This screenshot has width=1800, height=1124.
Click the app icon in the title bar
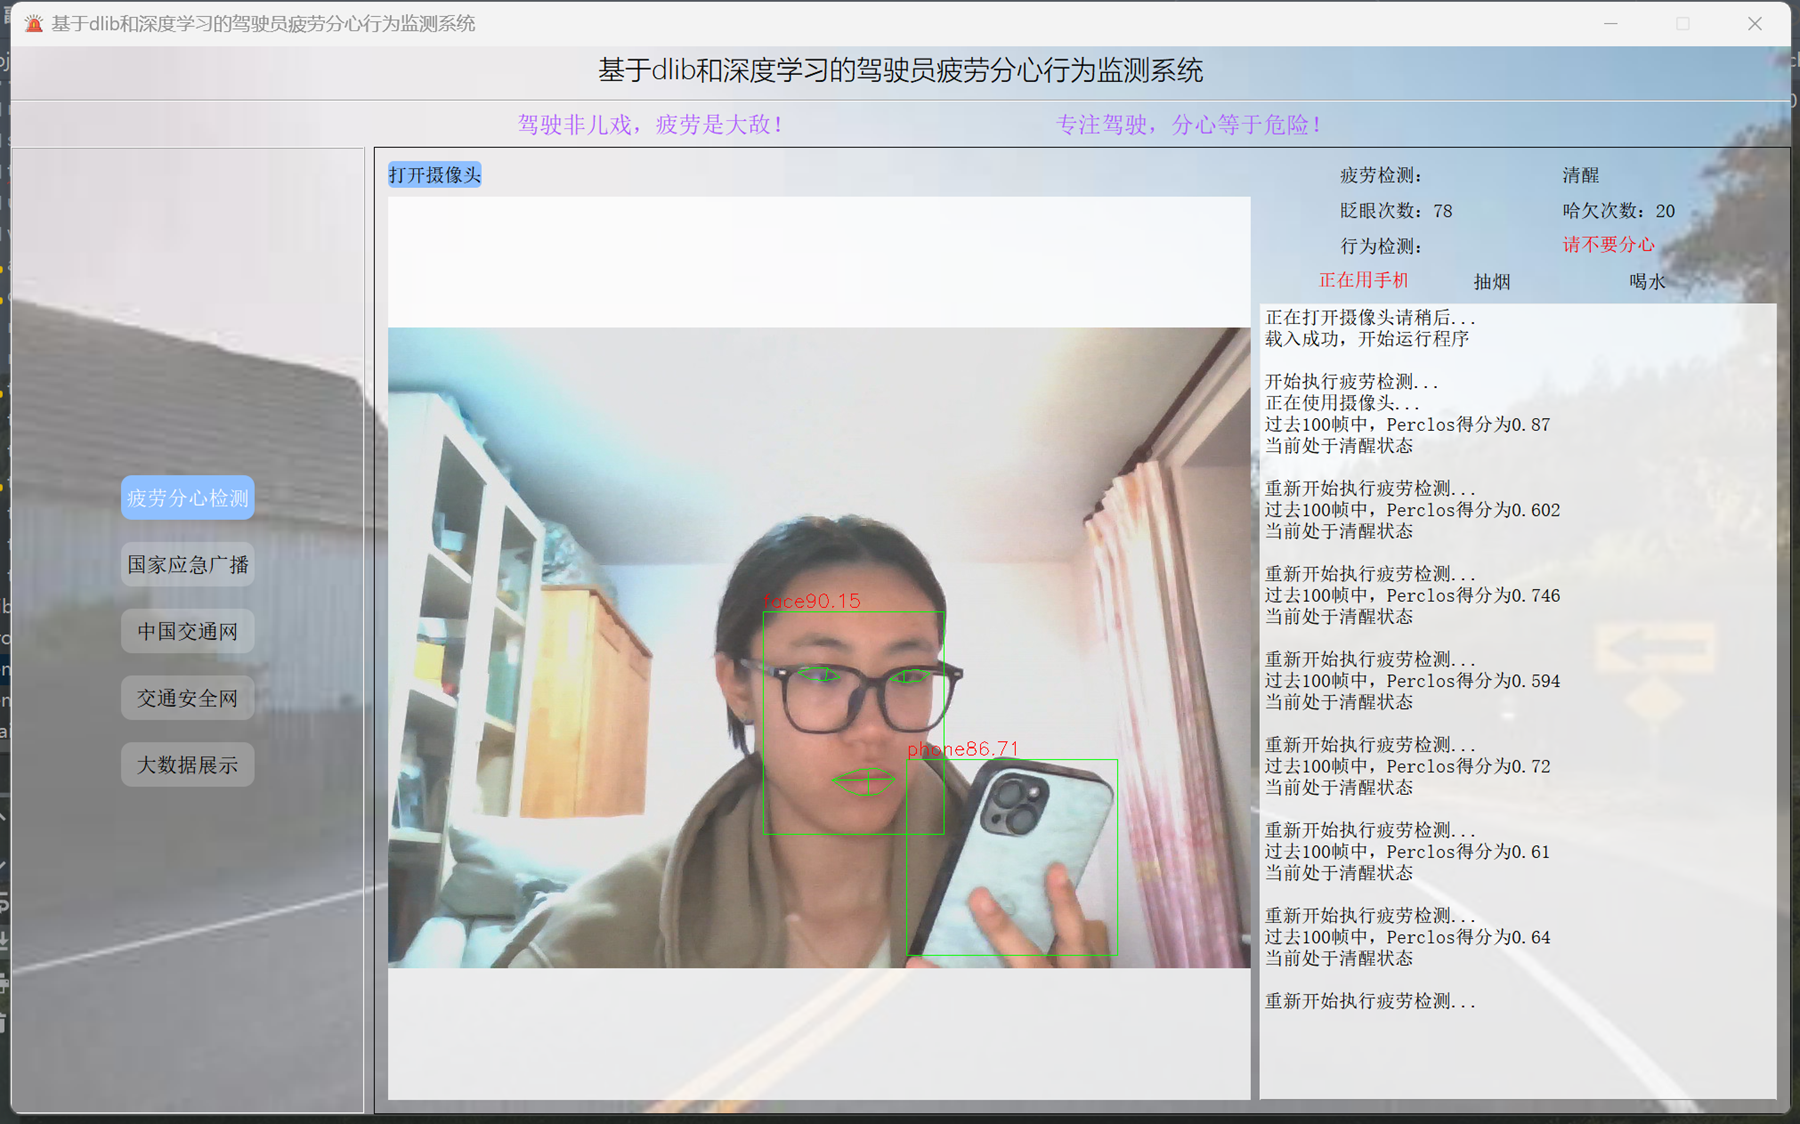pos(34,23)
